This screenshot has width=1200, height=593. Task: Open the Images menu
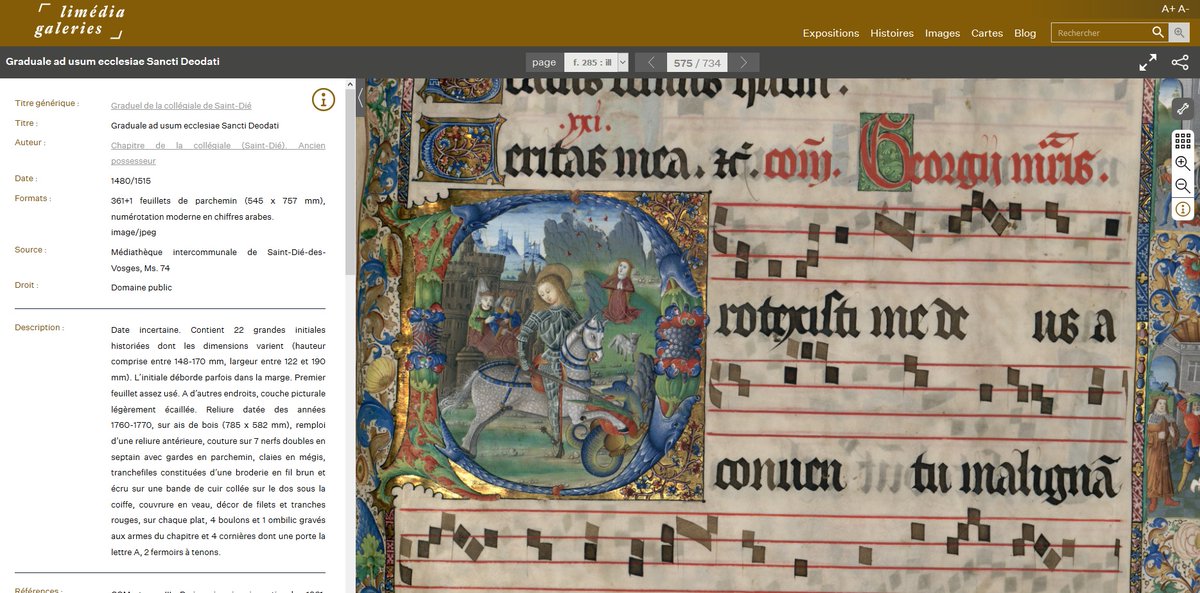[942, 33]
